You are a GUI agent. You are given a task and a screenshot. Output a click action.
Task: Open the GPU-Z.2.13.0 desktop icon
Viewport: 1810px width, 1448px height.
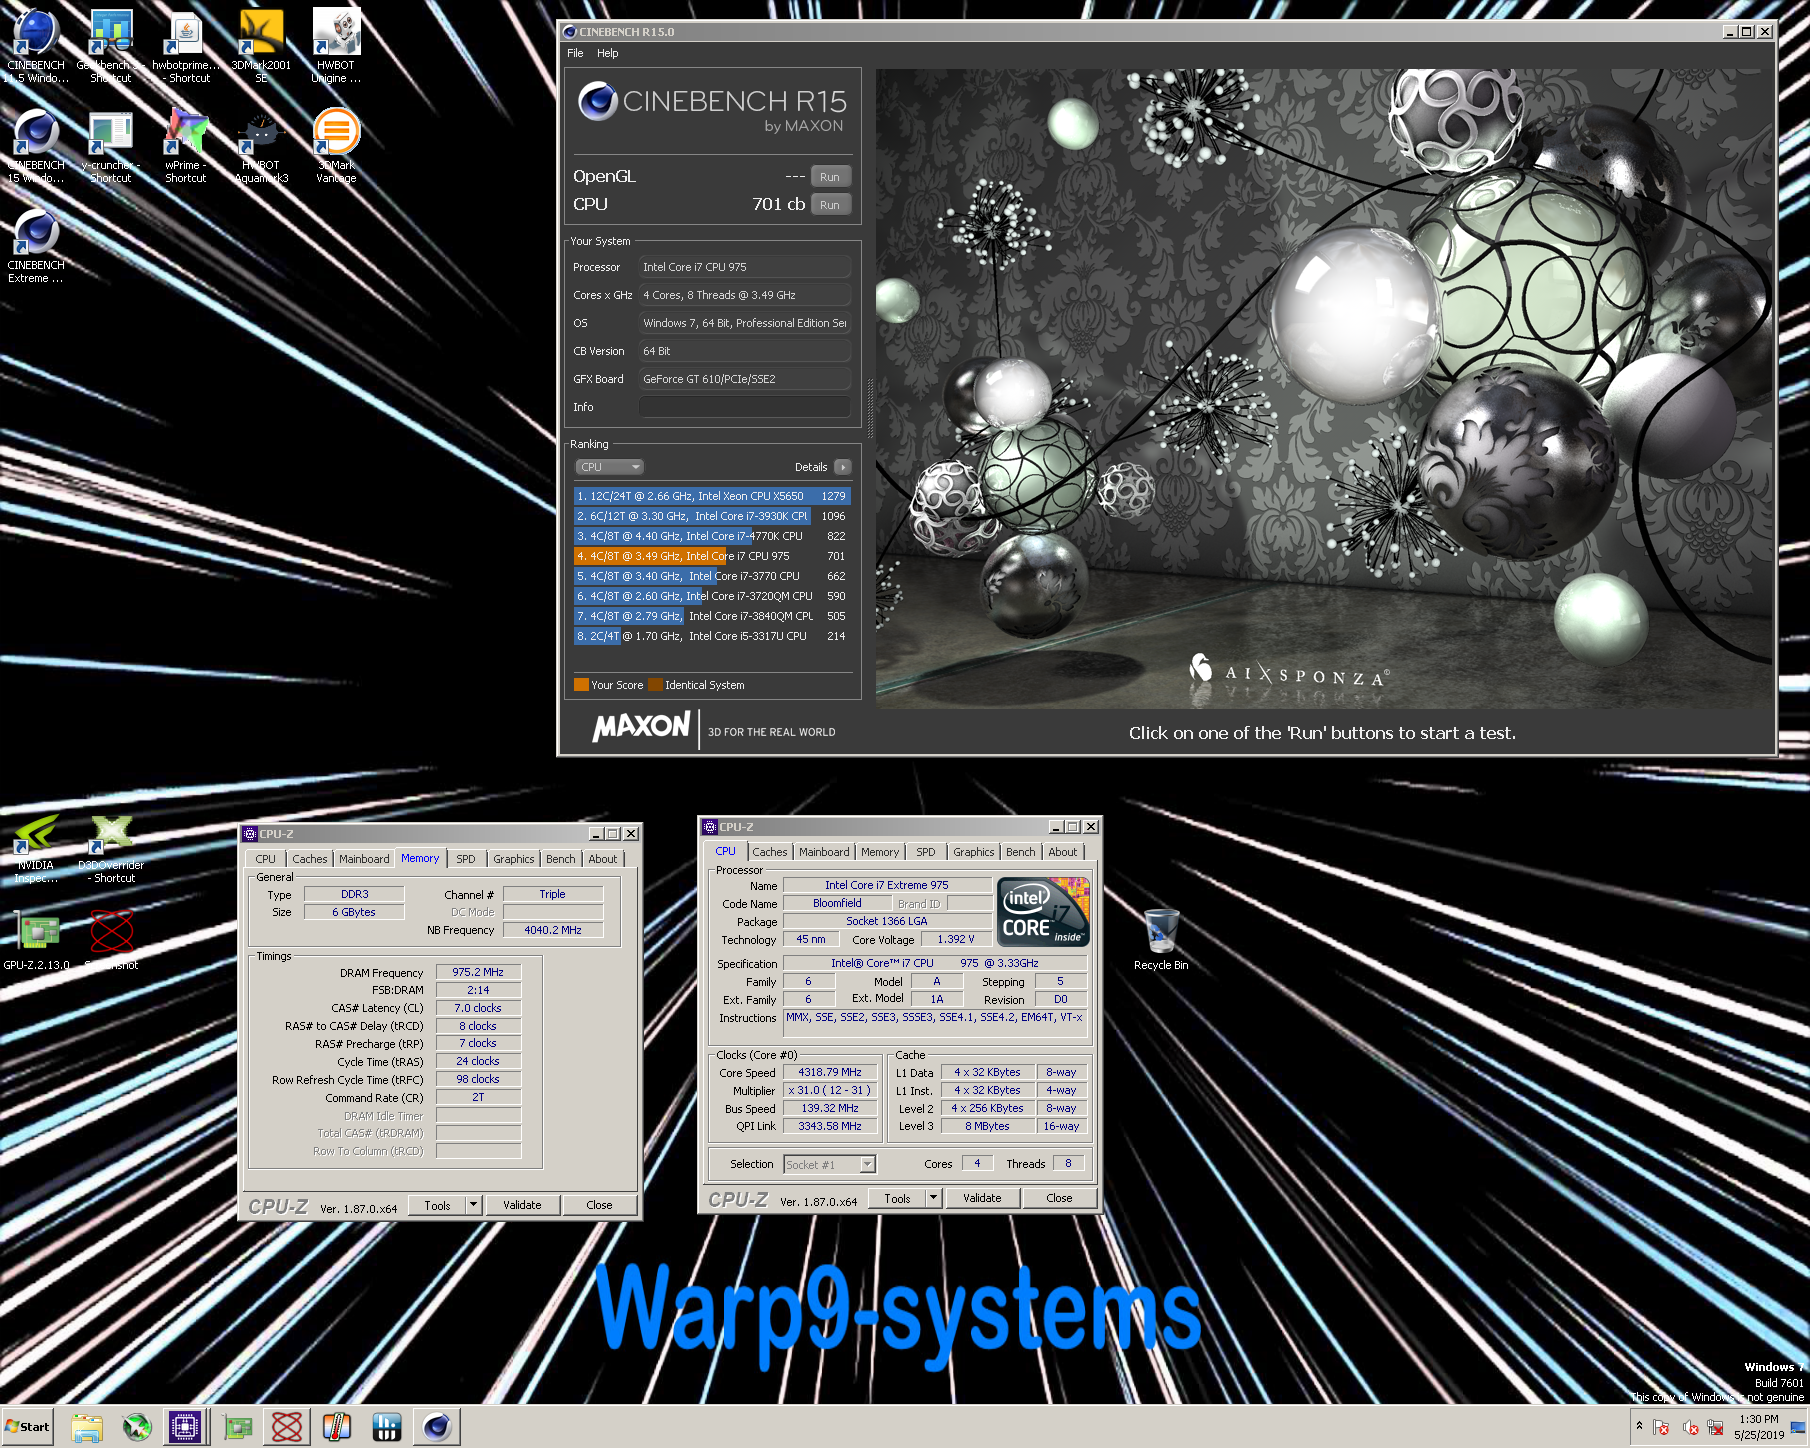coord(37,940)
